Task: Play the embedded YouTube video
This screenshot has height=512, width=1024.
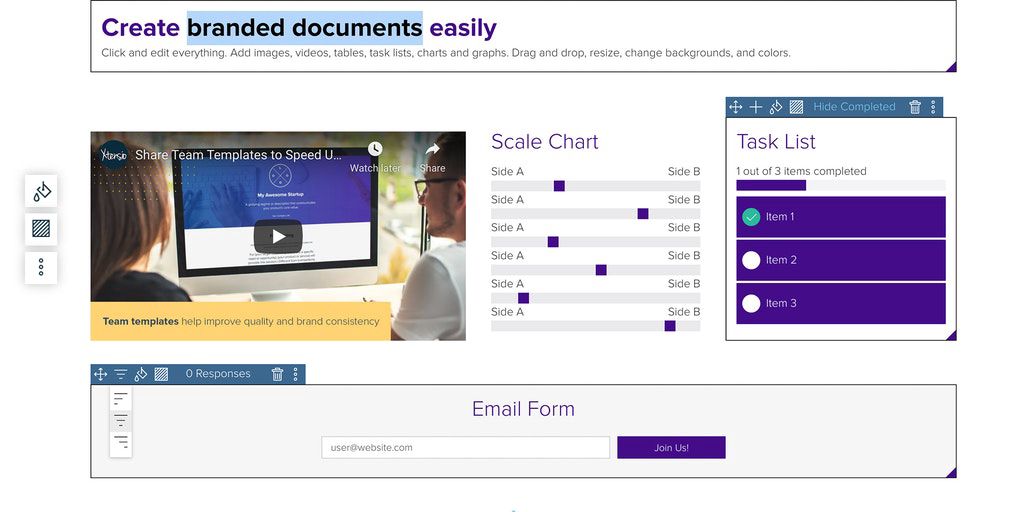Action: coord(278,236)
